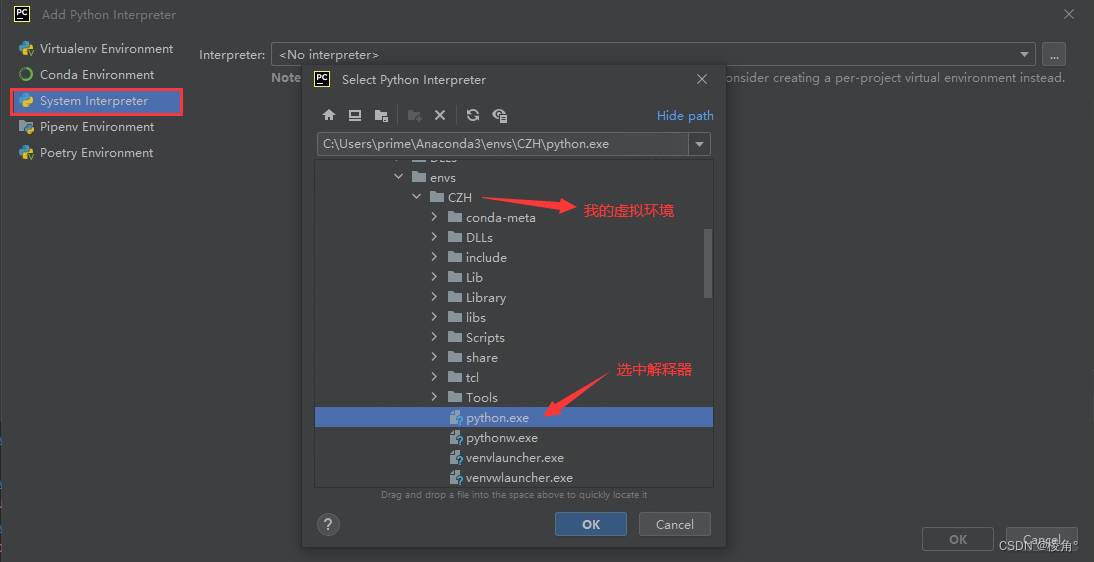Click the venvwlauncher.exe file icon
This screenshot has width=1094, height=562.
pos(456,478)
